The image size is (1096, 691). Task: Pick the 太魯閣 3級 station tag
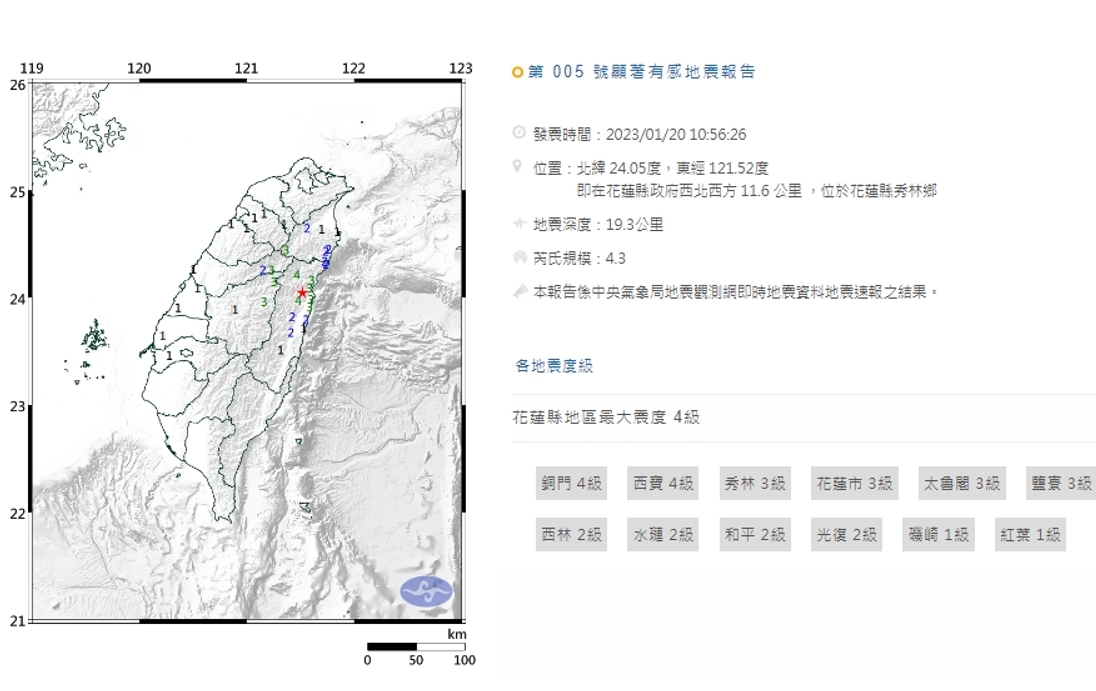click(961, 483)
